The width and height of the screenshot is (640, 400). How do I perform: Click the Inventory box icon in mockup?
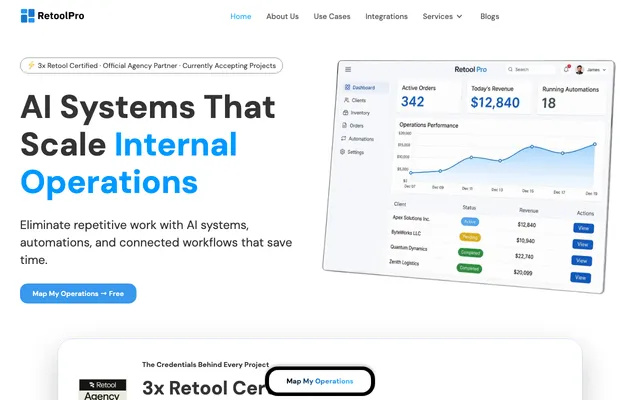tap(345, 112)
